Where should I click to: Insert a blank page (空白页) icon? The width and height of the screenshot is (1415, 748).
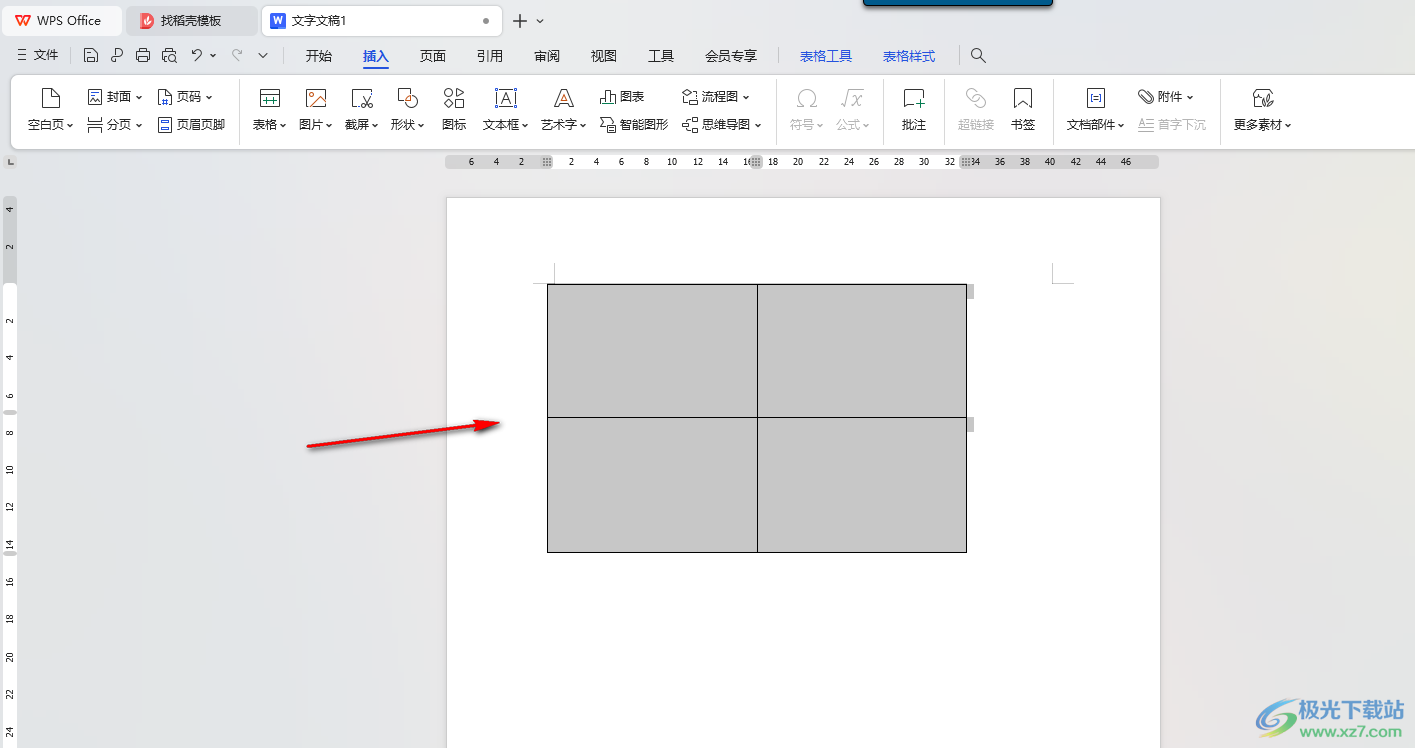(x=50, y=97)
